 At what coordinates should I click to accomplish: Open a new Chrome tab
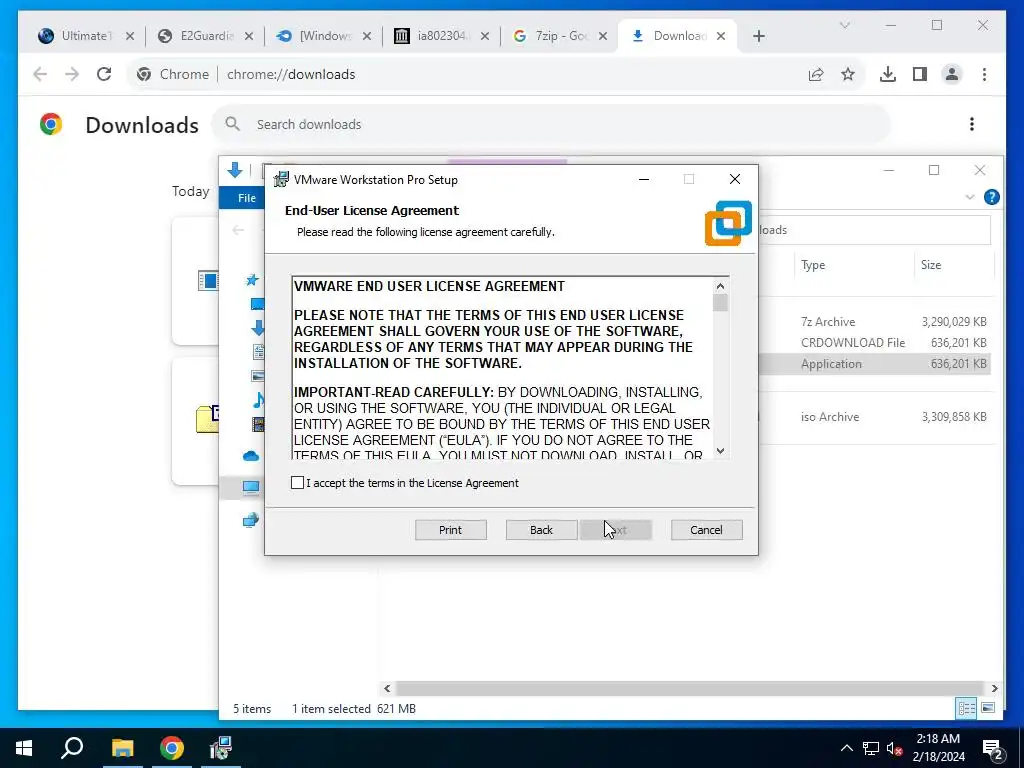(759, 36)
